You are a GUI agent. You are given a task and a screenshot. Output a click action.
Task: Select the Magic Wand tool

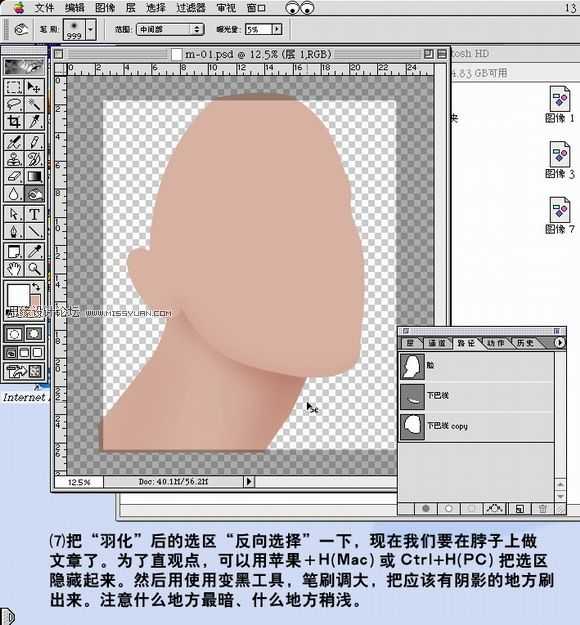click(x=34, y=104)
